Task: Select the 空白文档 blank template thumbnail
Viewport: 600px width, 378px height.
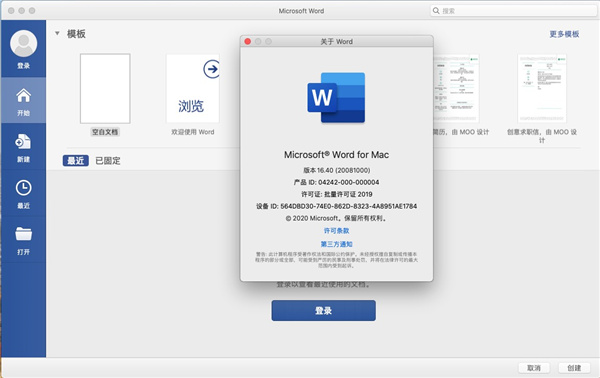Action: click(105, 88)
